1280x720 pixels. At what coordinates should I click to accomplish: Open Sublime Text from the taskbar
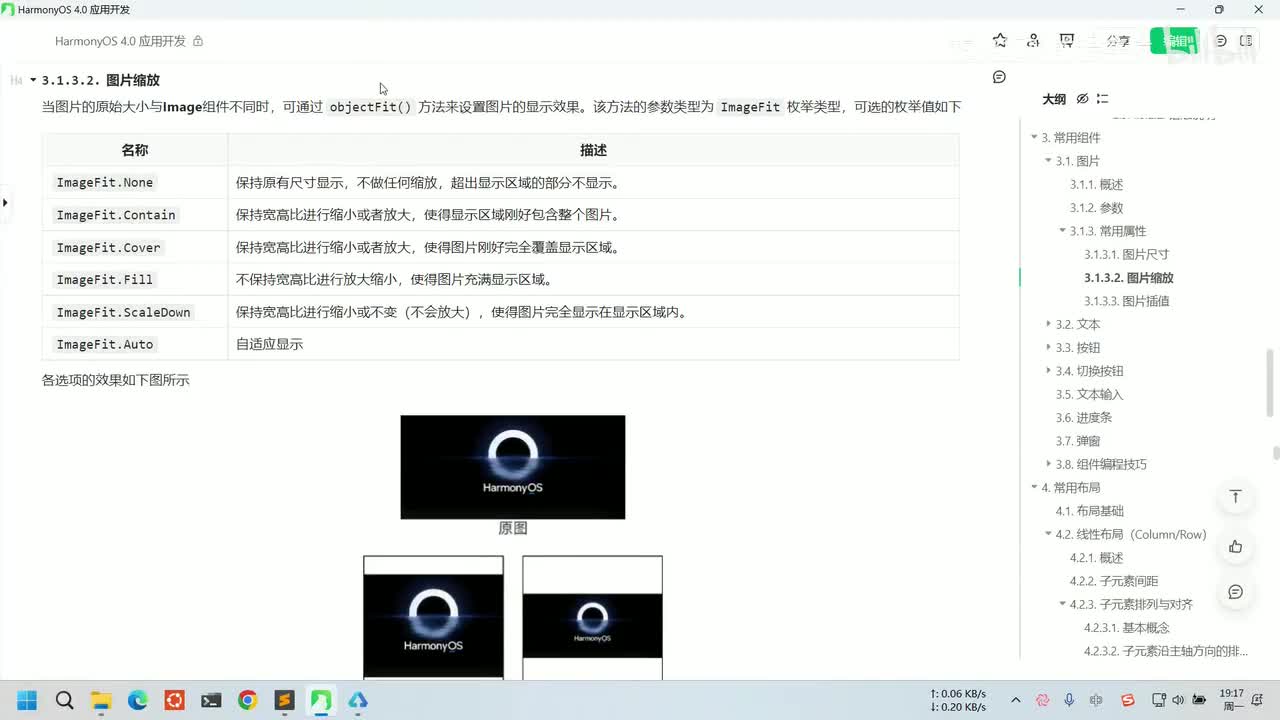click(284, 700)
